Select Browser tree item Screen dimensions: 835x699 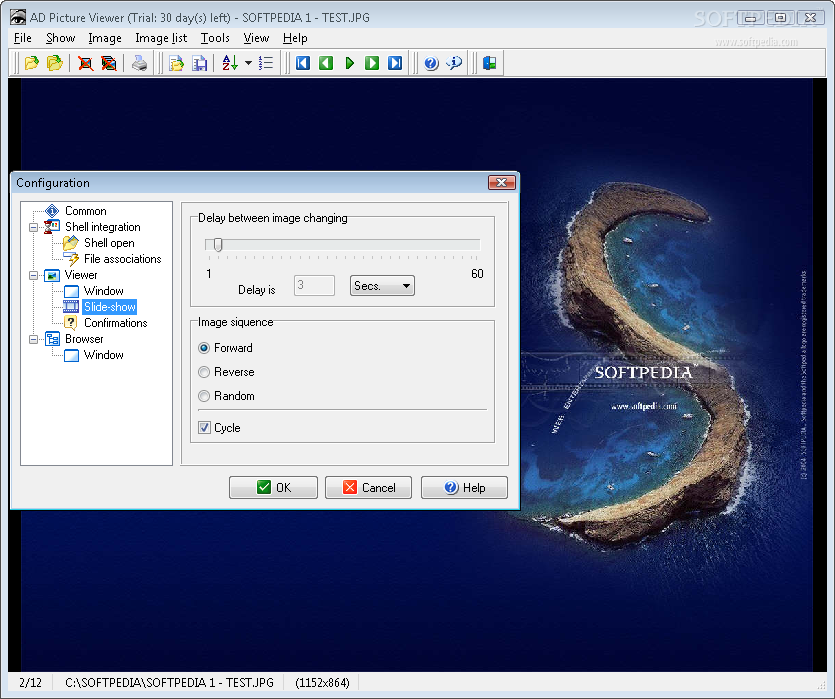[x=84, y=339]
